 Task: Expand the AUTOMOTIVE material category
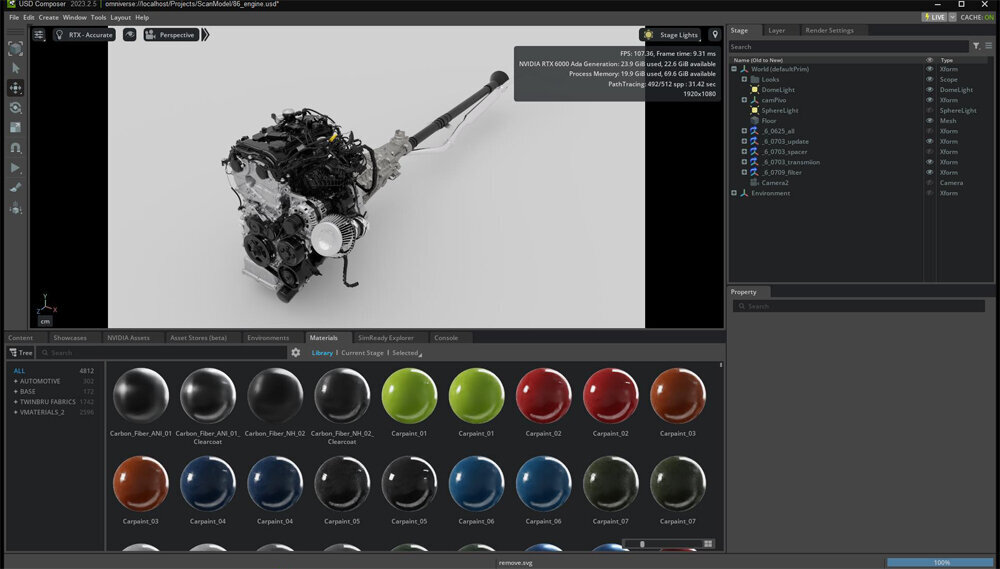coord(15,381)
